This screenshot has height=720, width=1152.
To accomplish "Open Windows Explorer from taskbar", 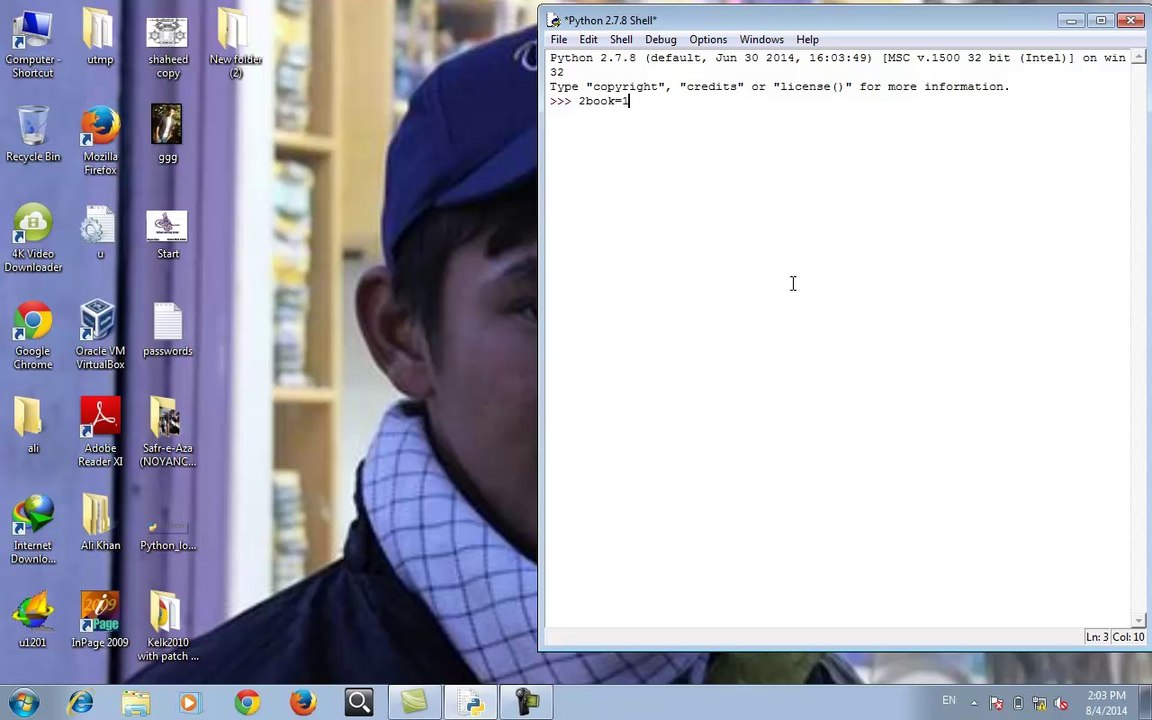I will [135, 703].
